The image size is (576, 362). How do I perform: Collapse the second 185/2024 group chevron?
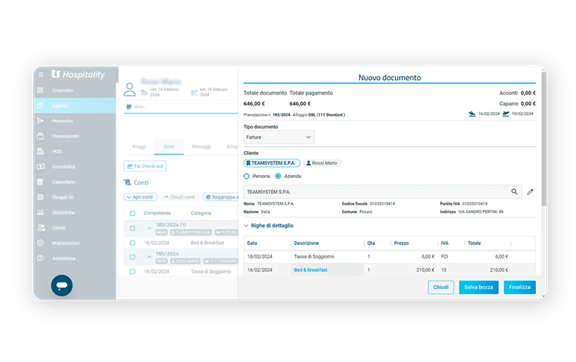pyautogui.click(x=149, y=257)
